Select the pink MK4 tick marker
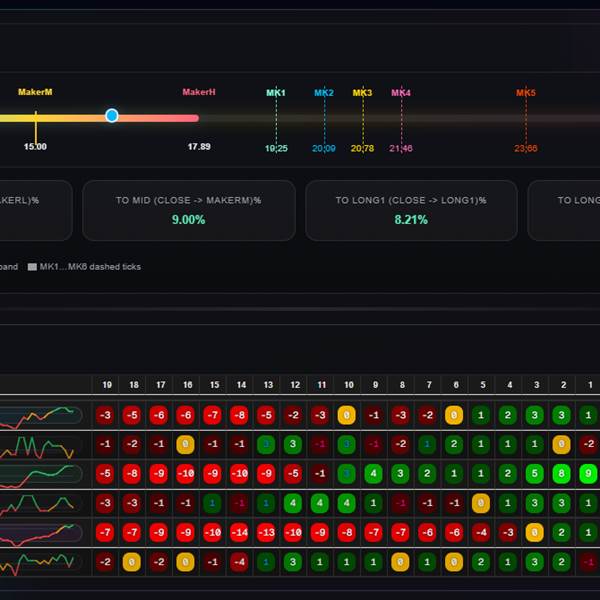The height and width of the screenshot is (600, 600). 401,119
